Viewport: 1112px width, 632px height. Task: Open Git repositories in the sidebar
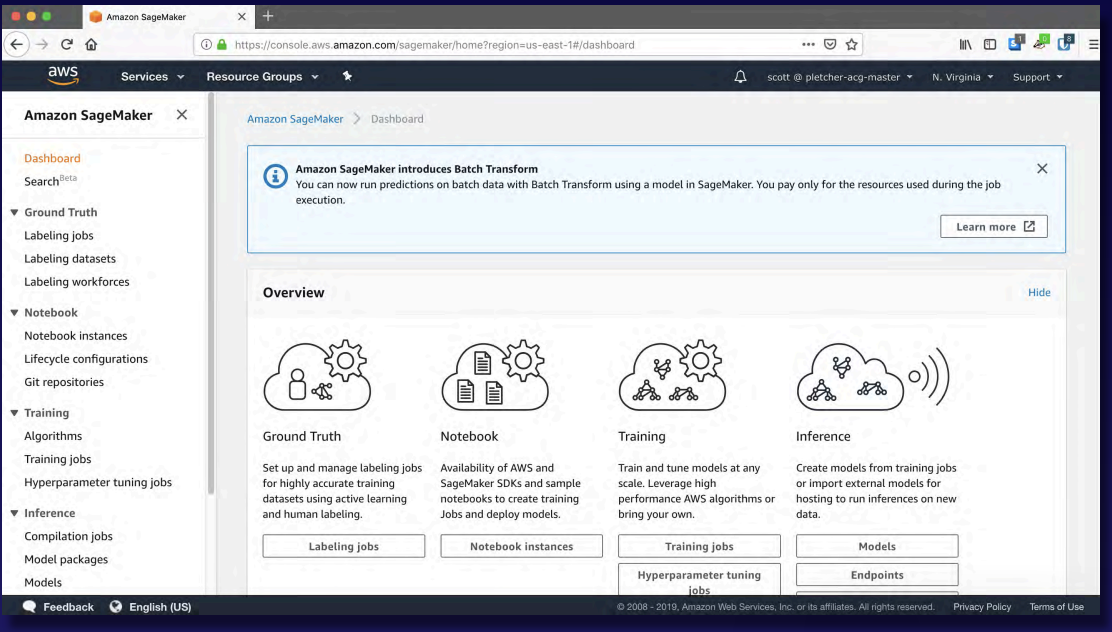[64, 382]
